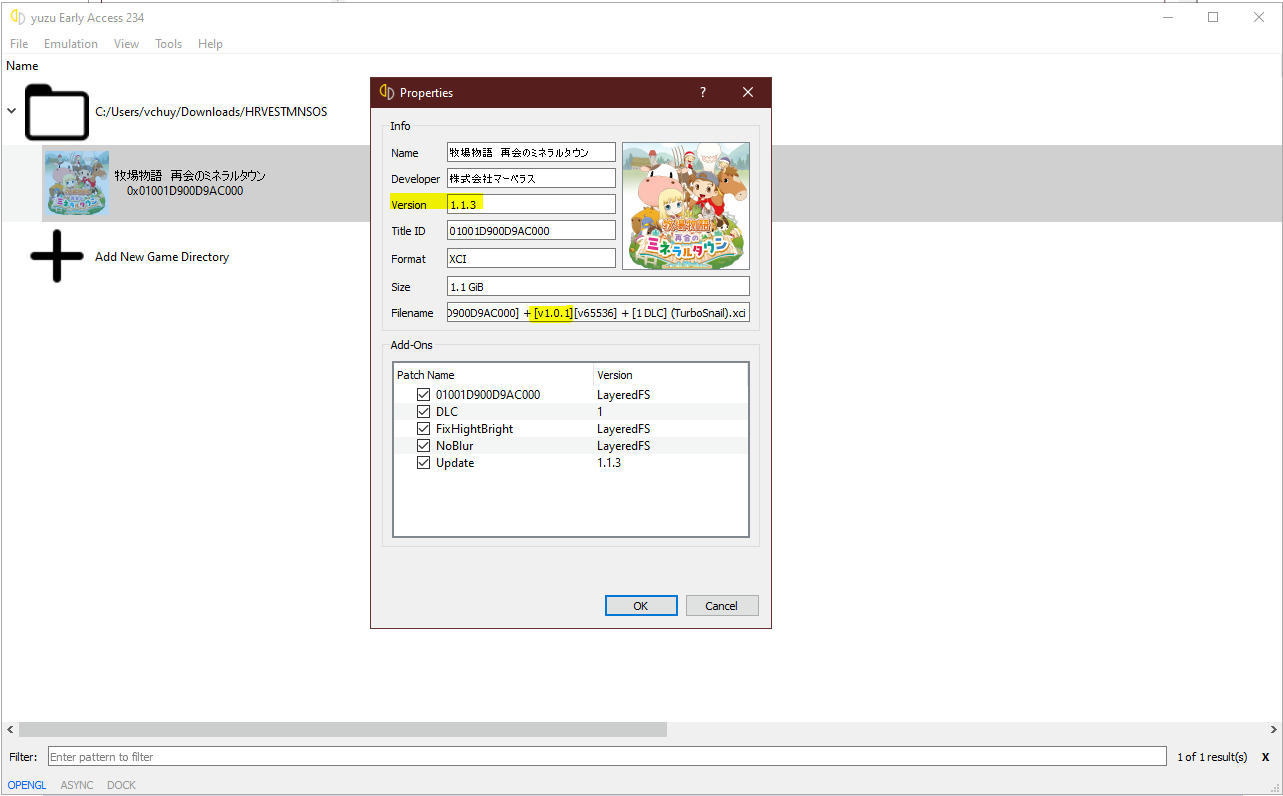The height and width of the screenshot is (796, 1283).
Task: Click the Filename field in Properties
Action: click(x=598, y=313)
